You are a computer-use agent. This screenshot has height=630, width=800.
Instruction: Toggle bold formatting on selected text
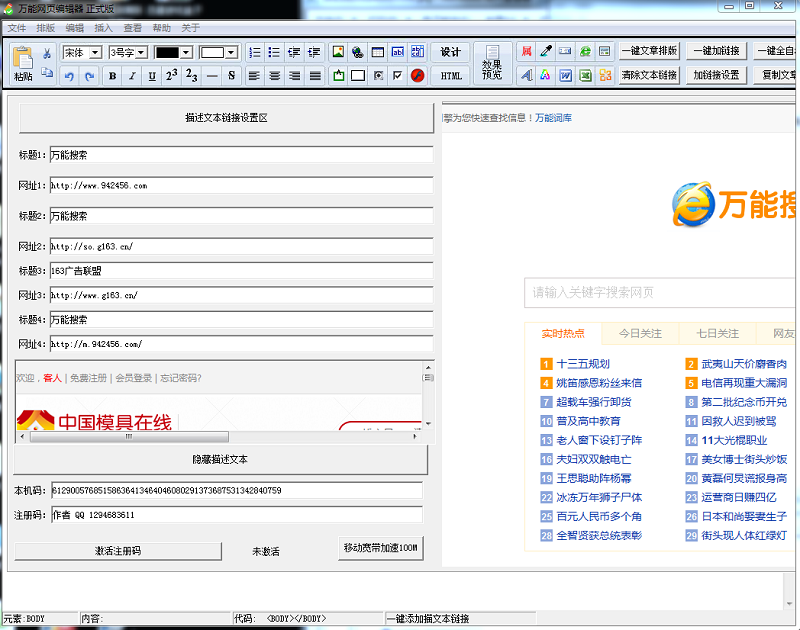point(111,76)
